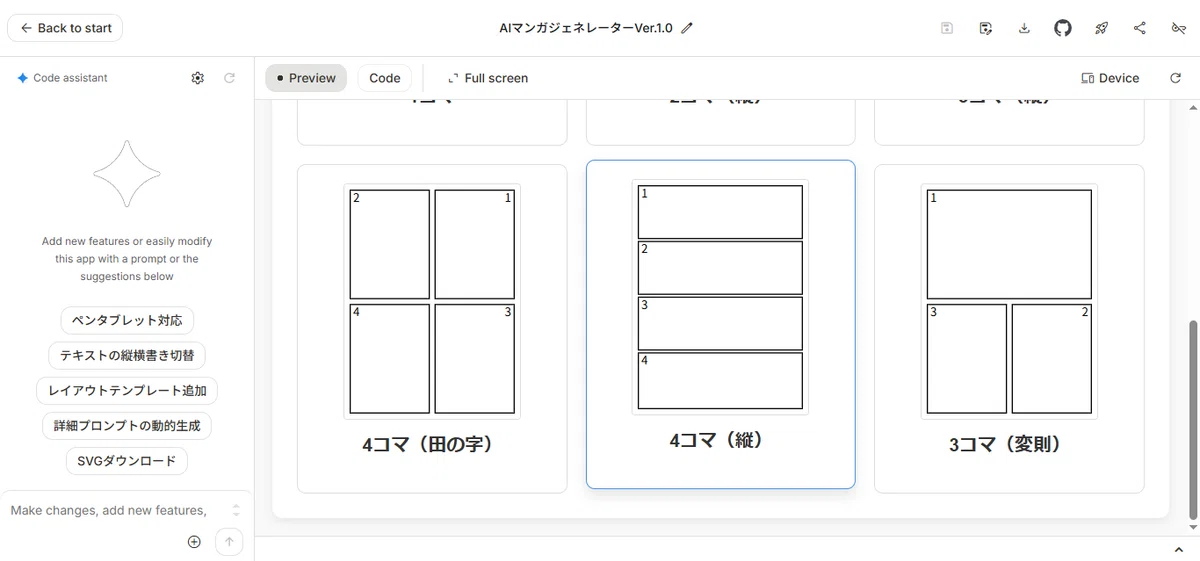Click the 詳細プロンプトの動的生成 suggestion
The width and height of the screenshot is (1200, 561).
point(127,425)
